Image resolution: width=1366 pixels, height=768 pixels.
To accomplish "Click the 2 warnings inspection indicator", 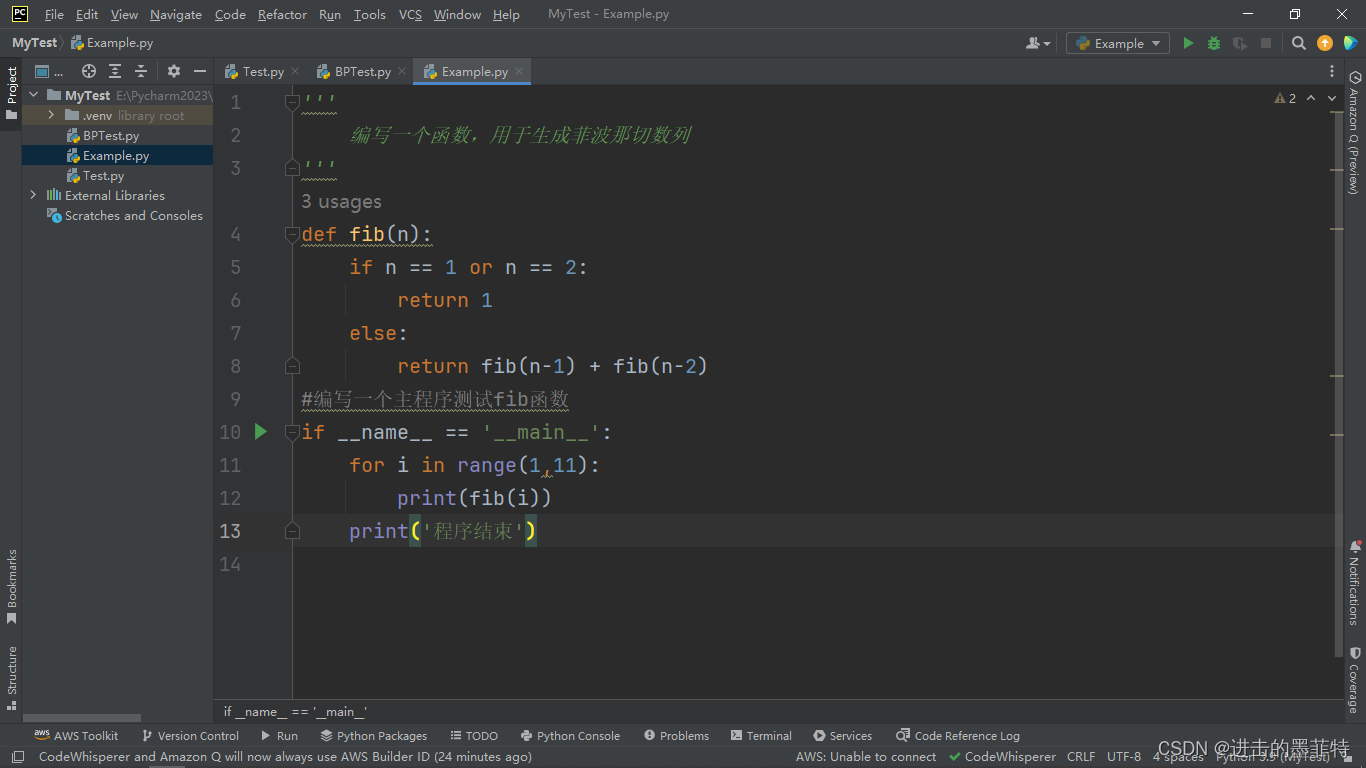I will [1285, 98].
